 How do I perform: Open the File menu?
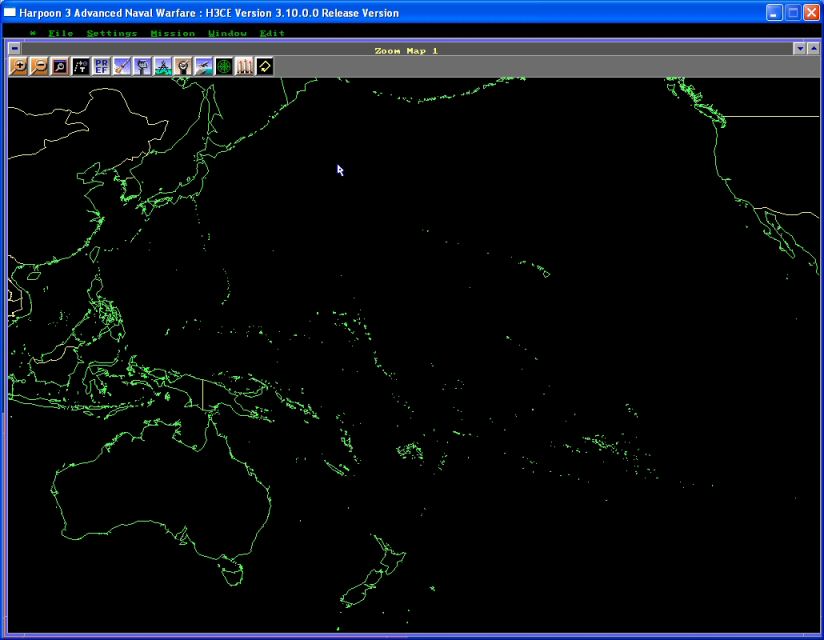click(x=60, y=33)
